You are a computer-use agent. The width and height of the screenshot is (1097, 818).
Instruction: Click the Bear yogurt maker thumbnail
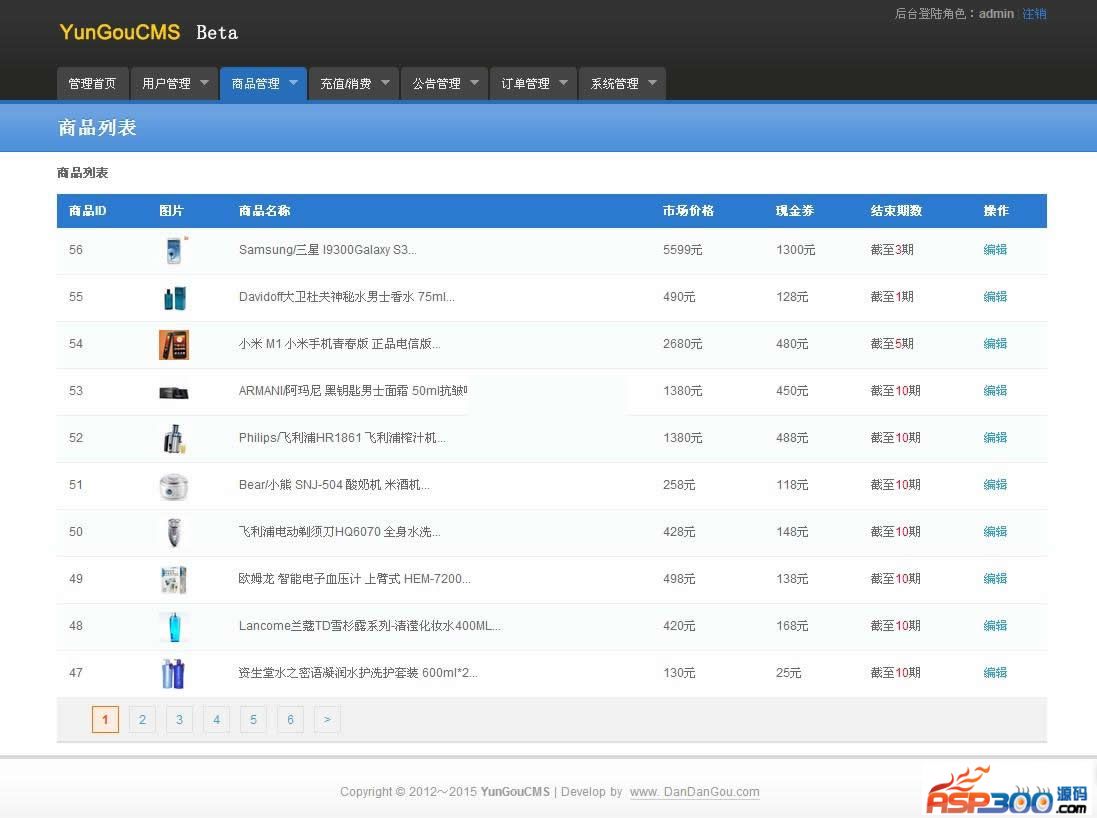click(x=174, y=486)
